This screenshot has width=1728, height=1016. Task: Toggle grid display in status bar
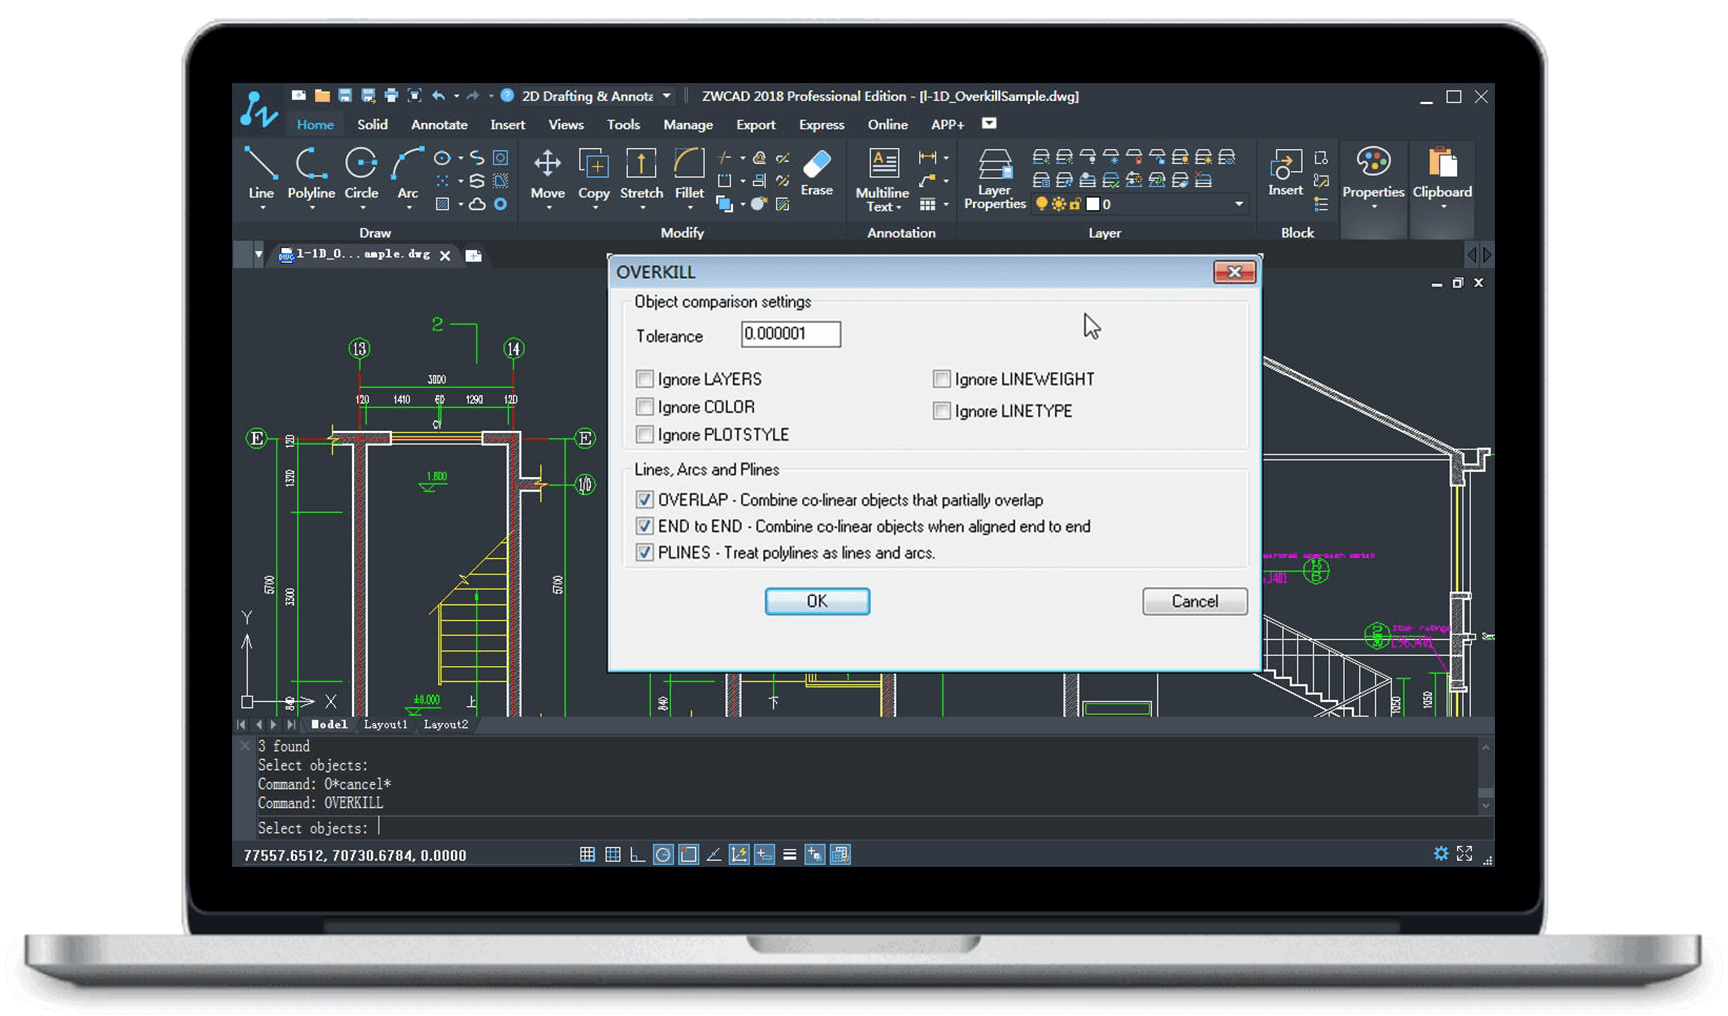[613, 854]
